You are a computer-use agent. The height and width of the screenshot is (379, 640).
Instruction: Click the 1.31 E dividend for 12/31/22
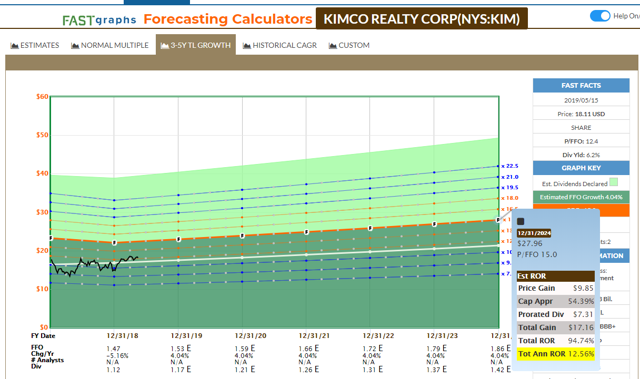pyautogui.click(x=372, y=370)
